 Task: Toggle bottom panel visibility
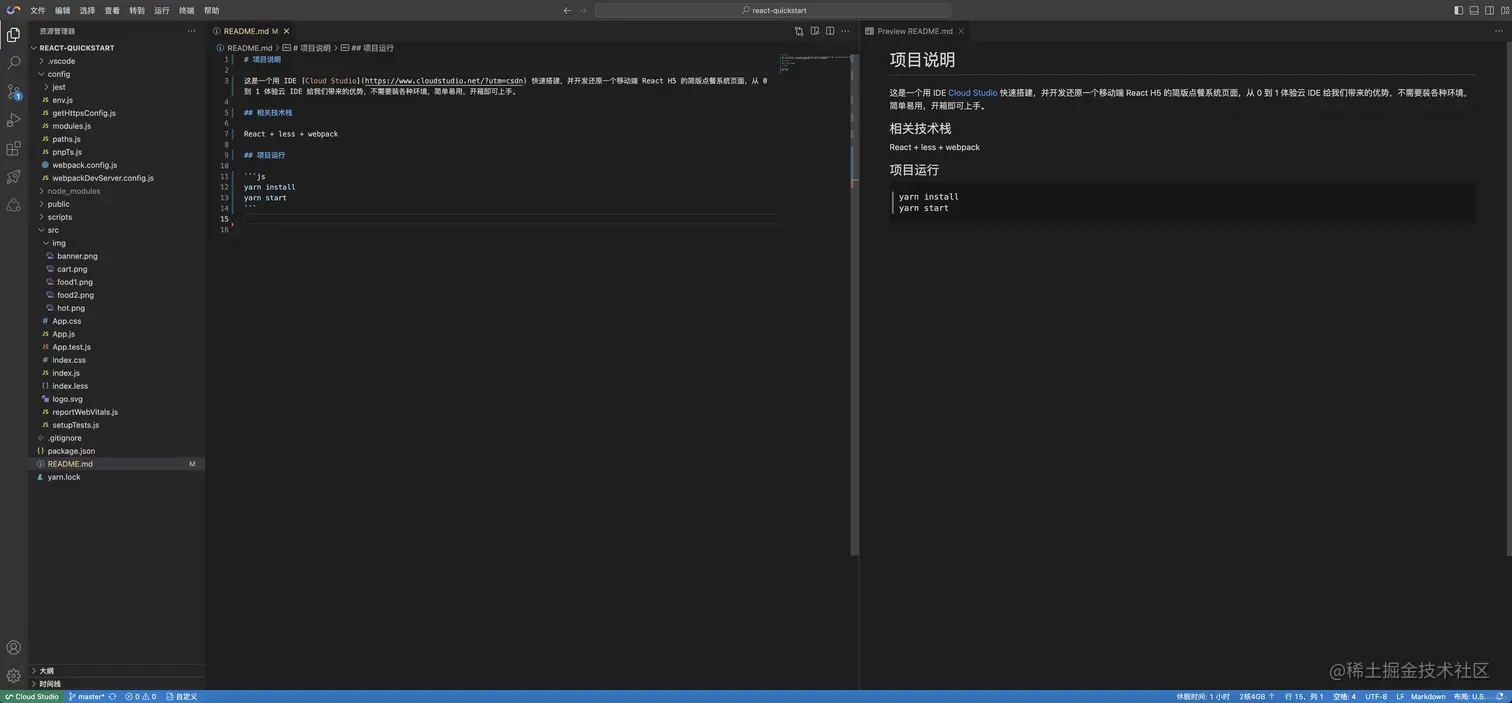[1474, 10]
